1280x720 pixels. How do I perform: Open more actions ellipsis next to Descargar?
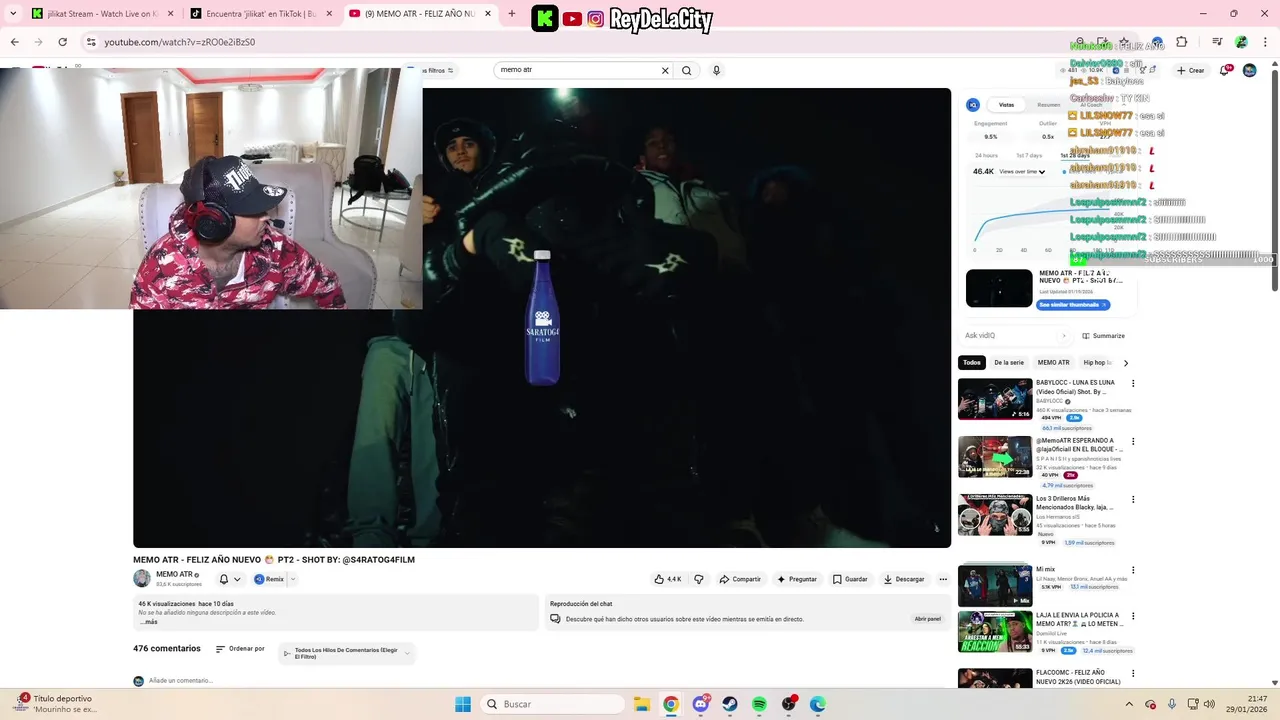[942, 579]
